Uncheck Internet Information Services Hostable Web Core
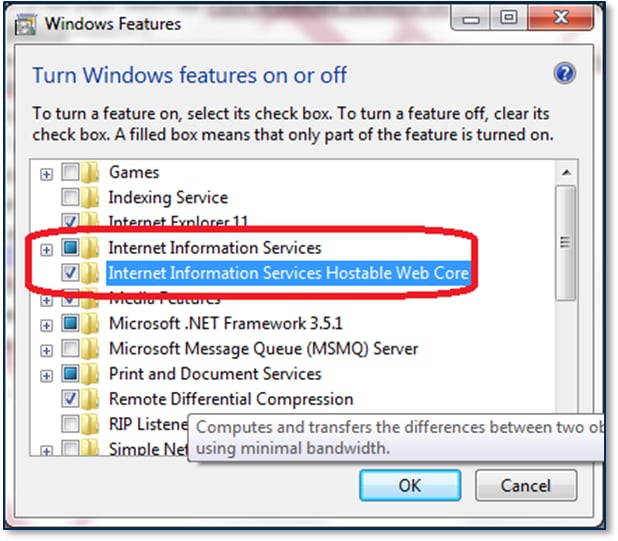 pos(70,272)
